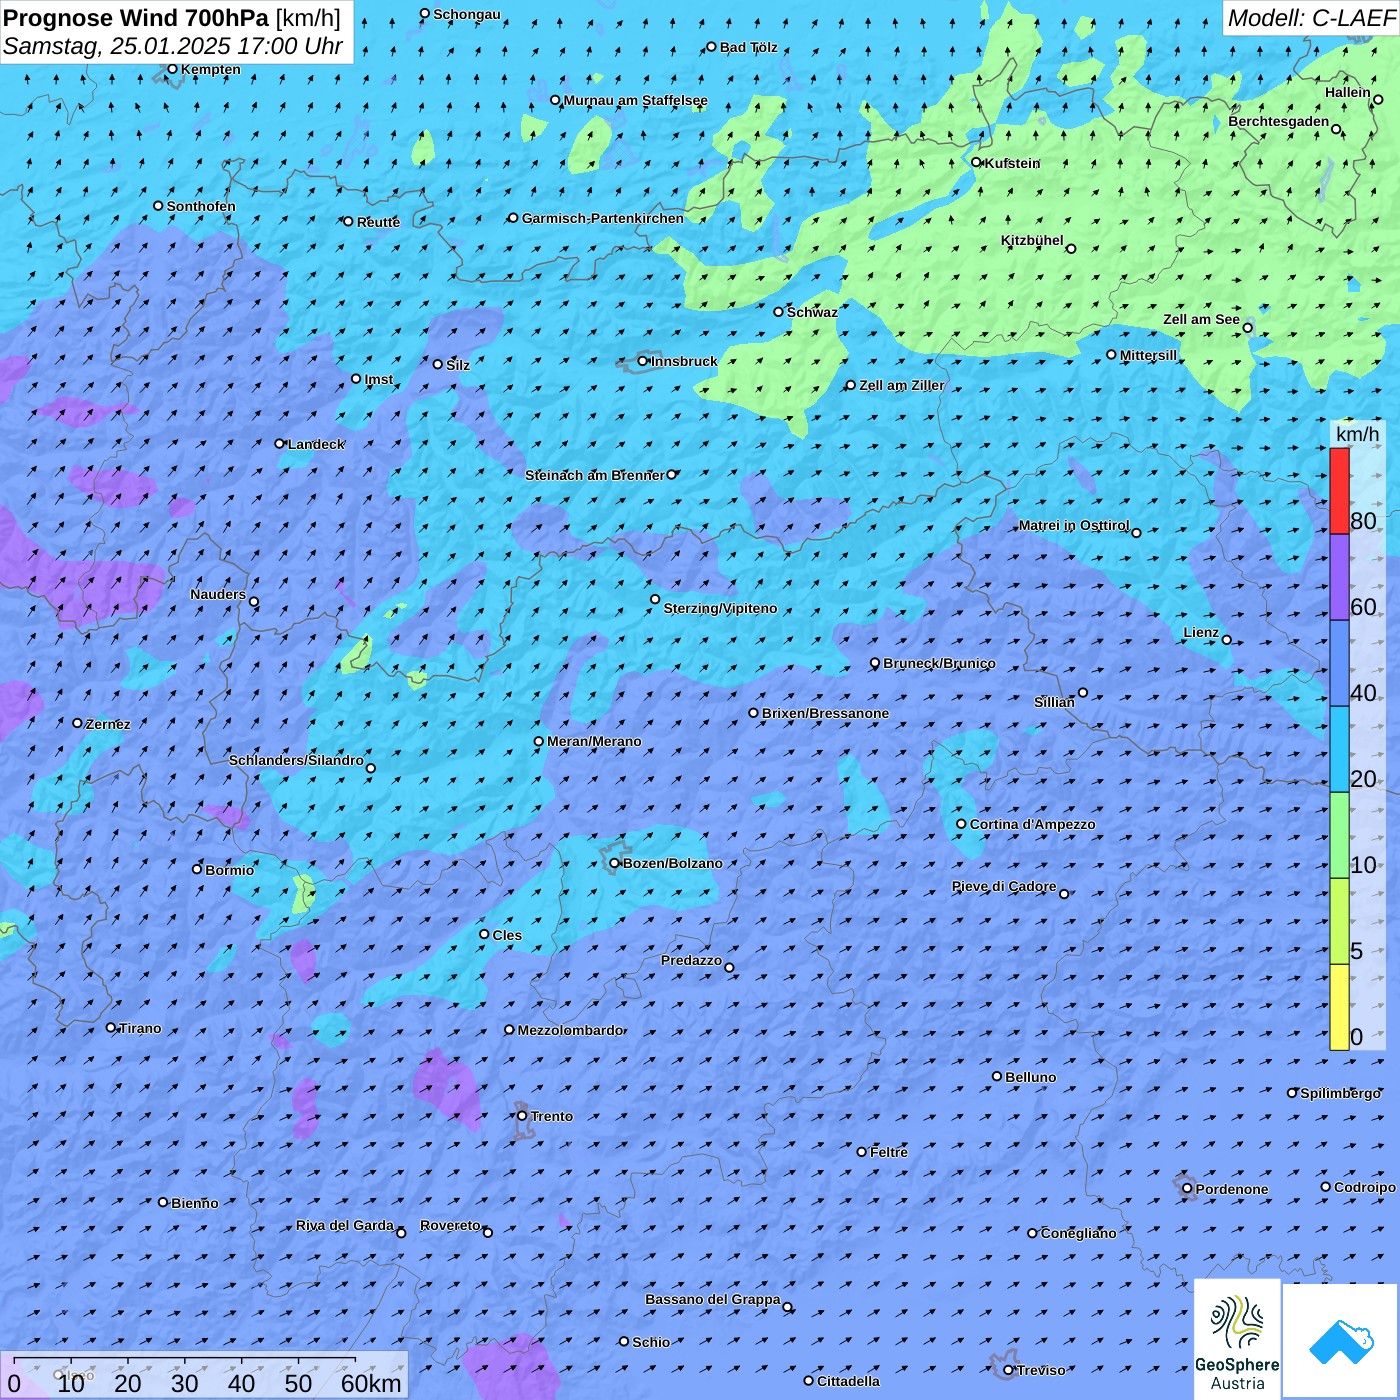Viewport: 1400px width, 1400px height.
Task: Select the Belluno location marker
Action: click(997, 1076)
